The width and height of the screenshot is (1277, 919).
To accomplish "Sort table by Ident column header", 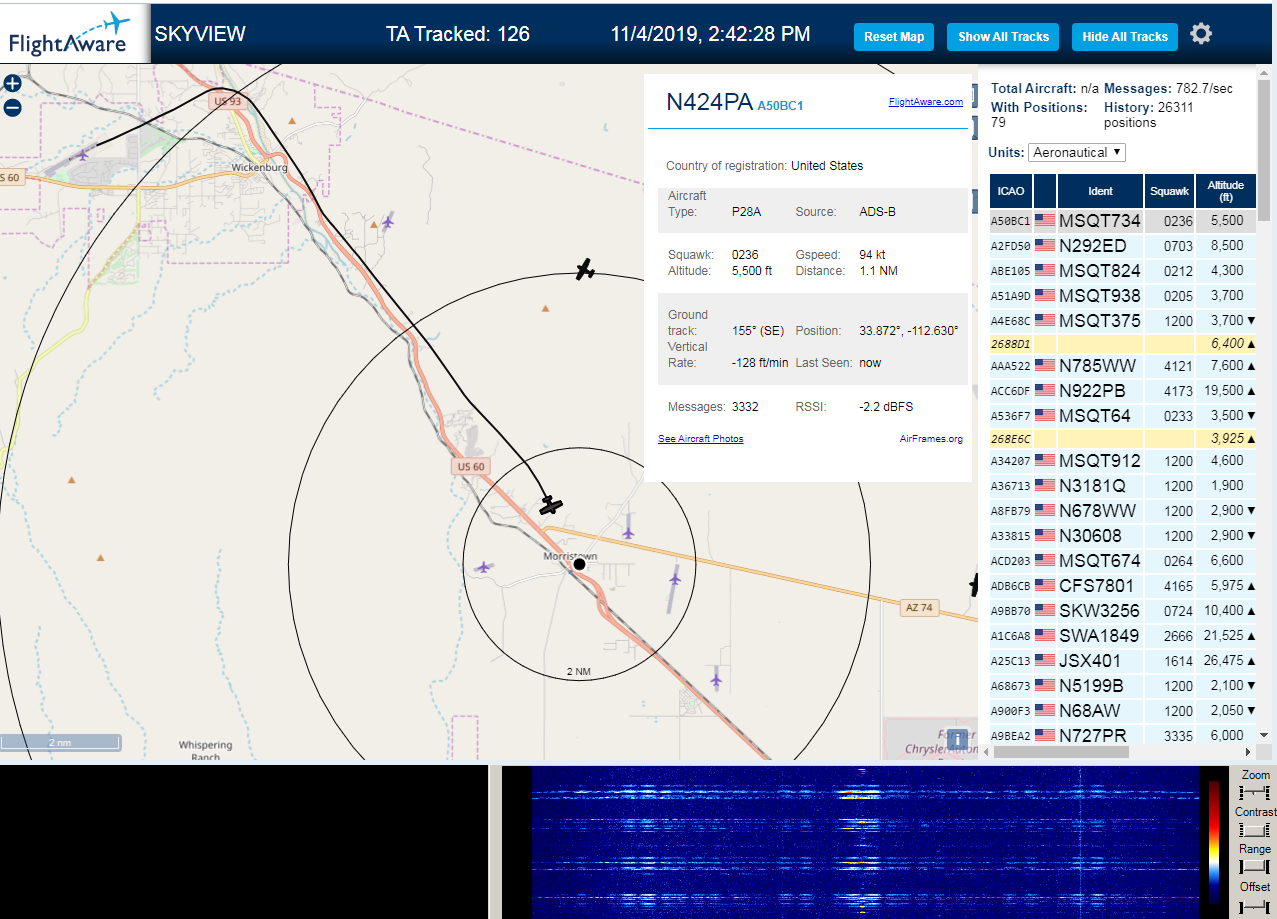I will (x=1100, y=191).
